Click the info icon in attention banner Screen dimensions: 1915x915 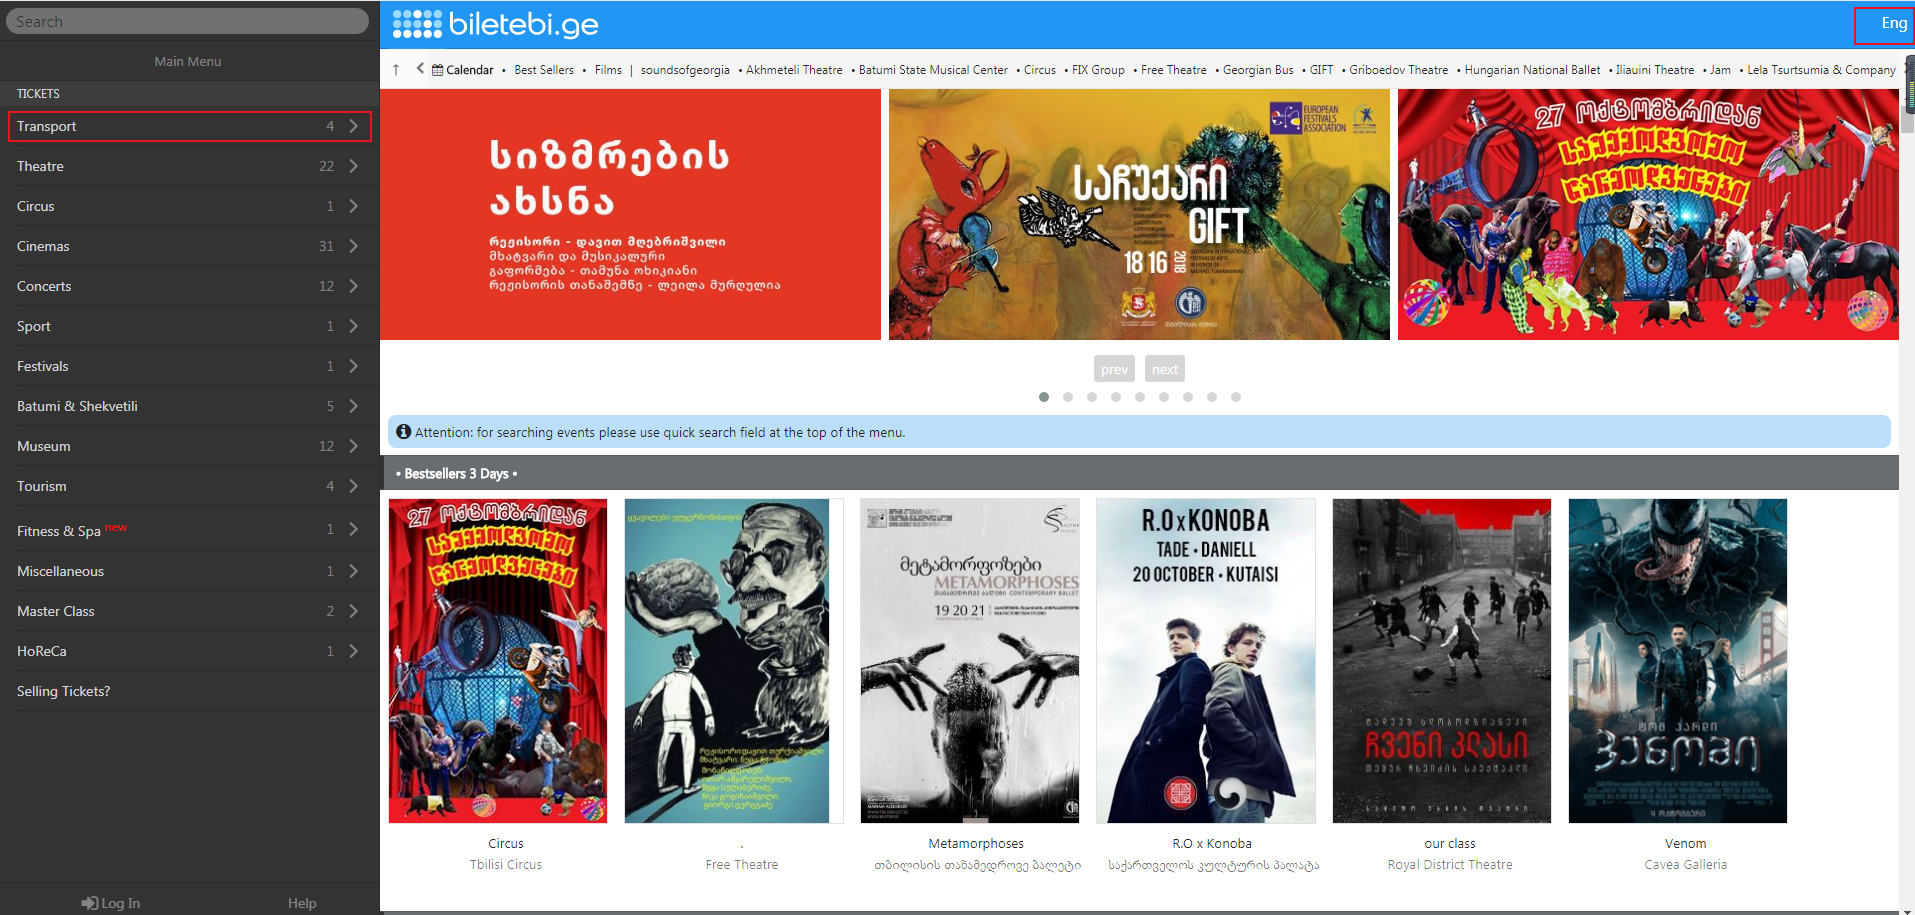(x=403, y=432)
